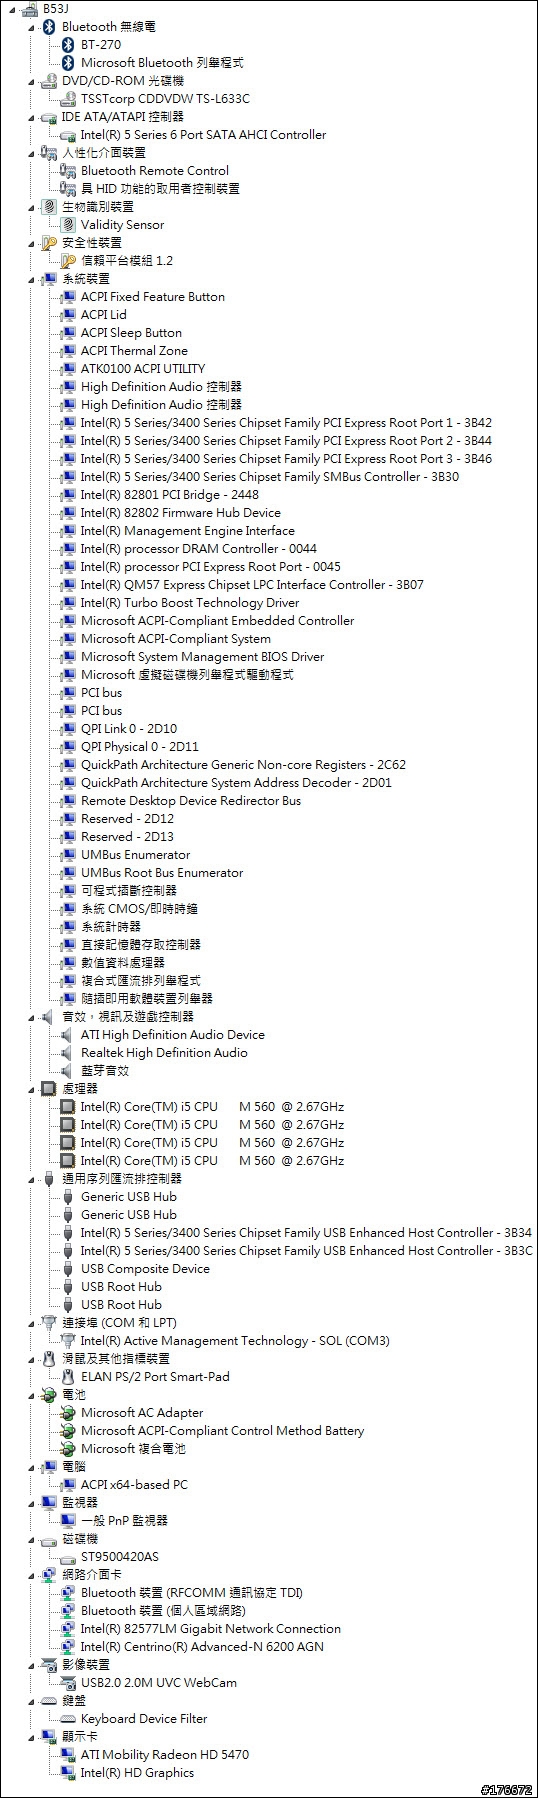Click the ACPI x64-based PC icon
Screen dimensions: 538x1798
[68, 1485]
